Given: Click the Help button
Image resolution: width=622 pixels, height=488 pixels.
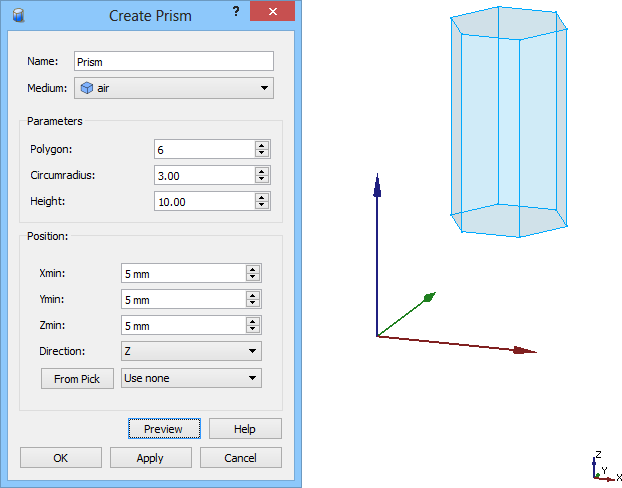Looking at the screenshot, I should (x=245, y=428).
